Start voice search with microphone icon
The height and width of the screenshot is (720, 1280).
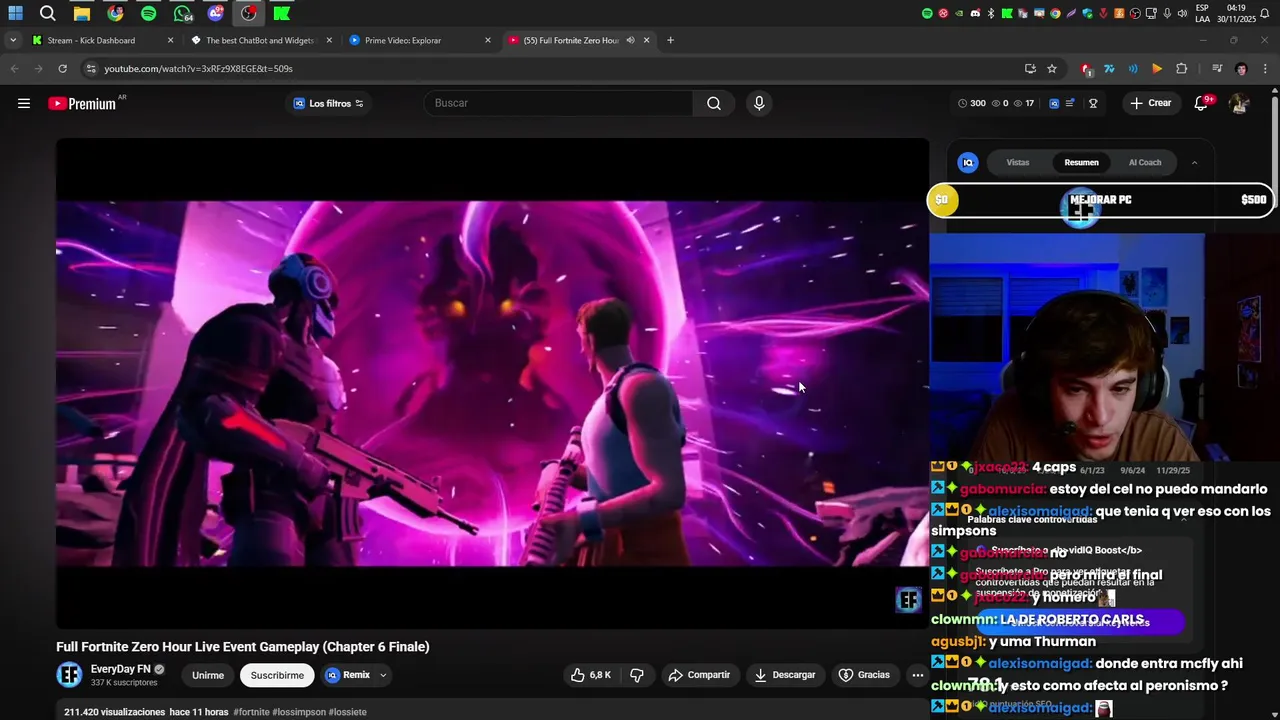coord(759,103)
